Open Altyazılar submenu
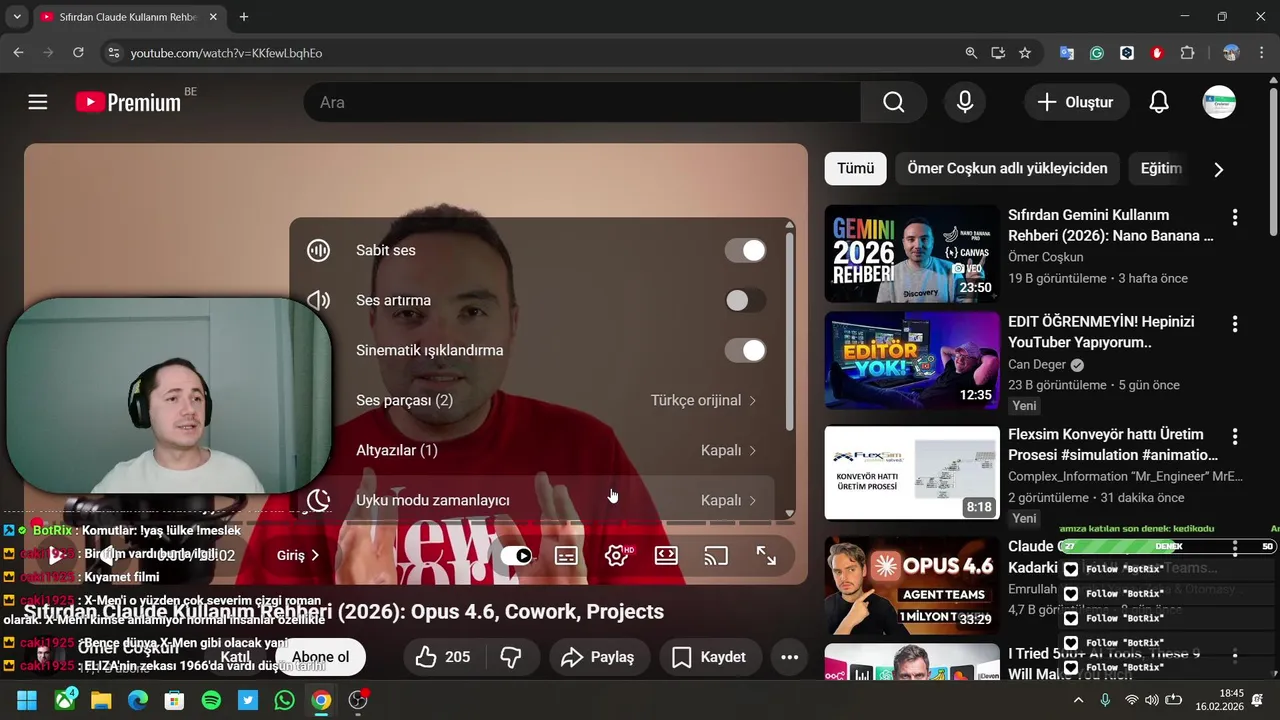The width and height of the screenshot is (1280, 720). [x=541, y=450]
